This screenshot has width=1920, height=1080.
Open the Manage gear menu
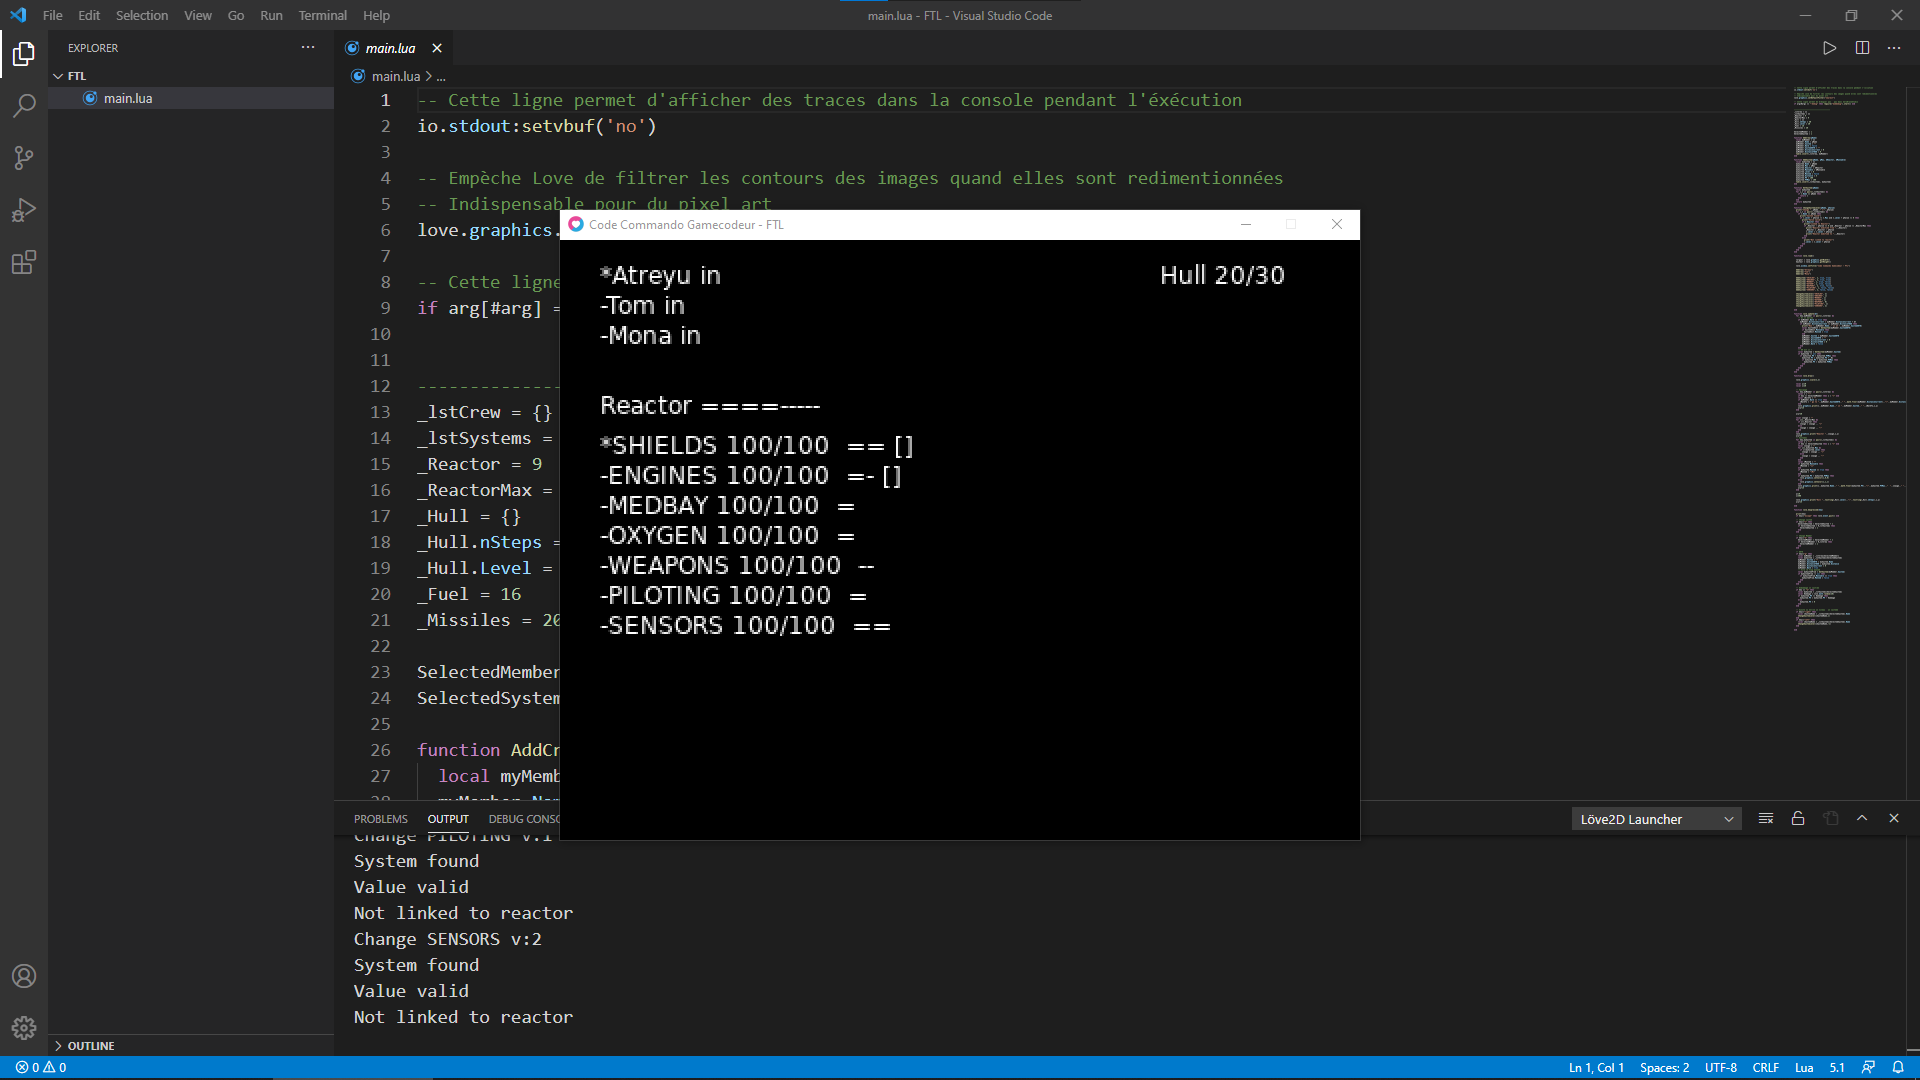24,1028
